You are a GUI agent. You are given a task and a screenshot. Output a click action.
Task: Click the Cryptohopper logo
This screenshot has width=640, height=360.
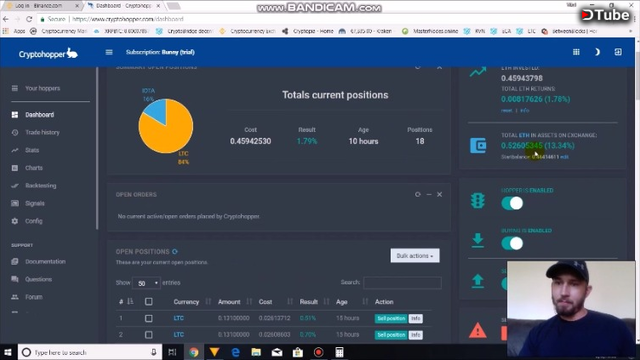pyautogui.click(x=48, y=53)
